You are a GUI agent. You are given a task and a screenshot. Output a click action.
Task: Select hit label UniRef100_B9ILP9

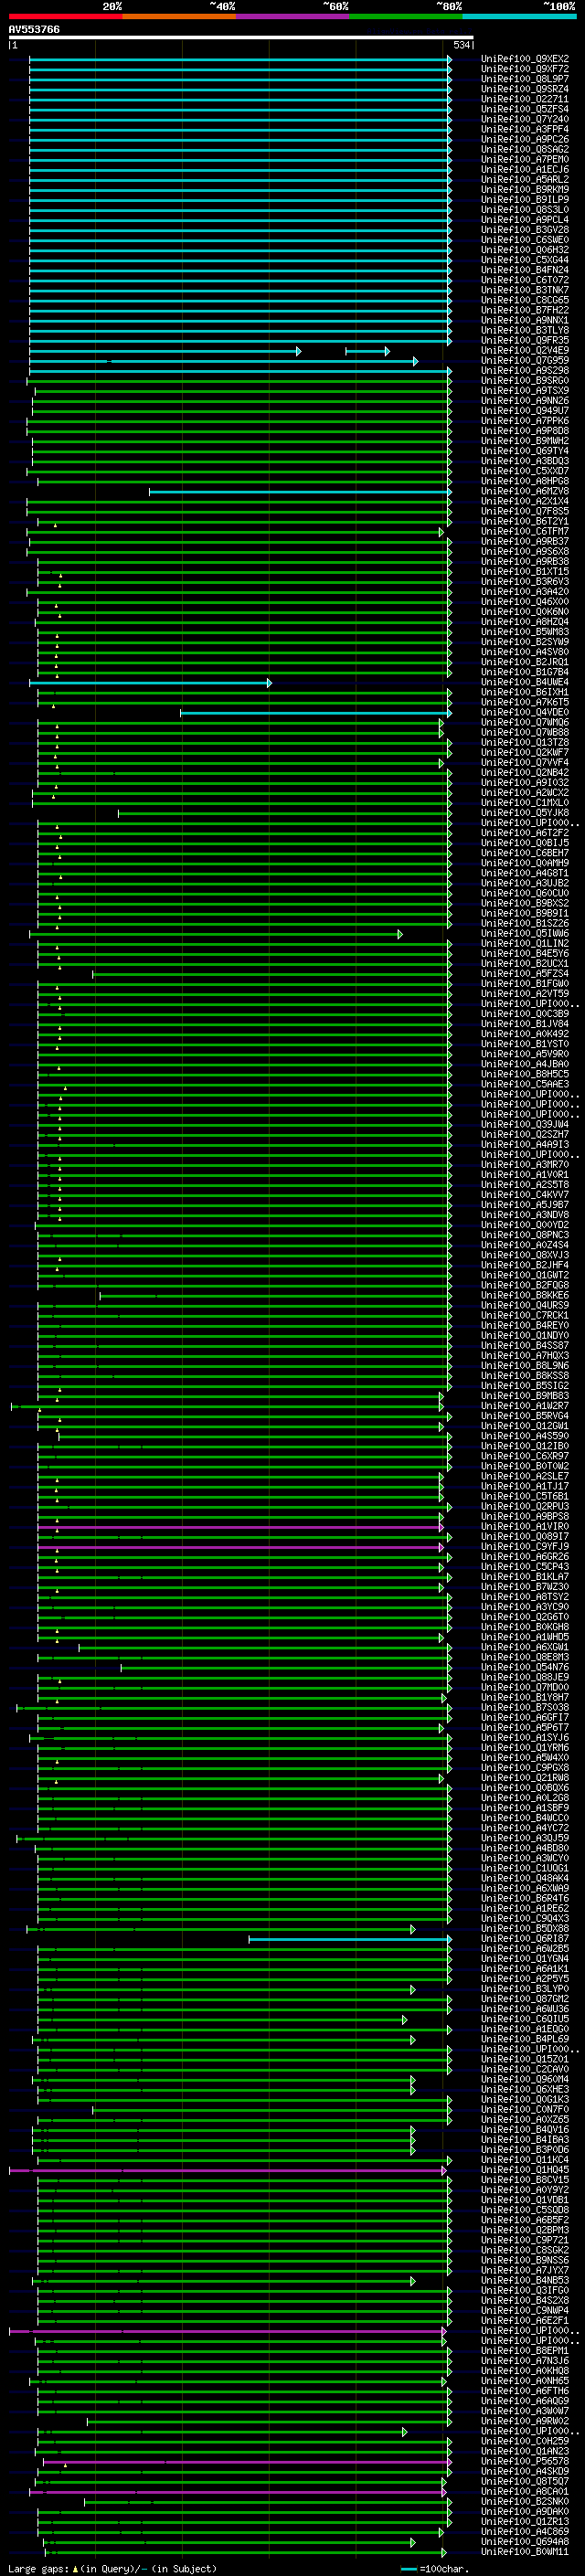pyautogui.click(x=525, y=200)
